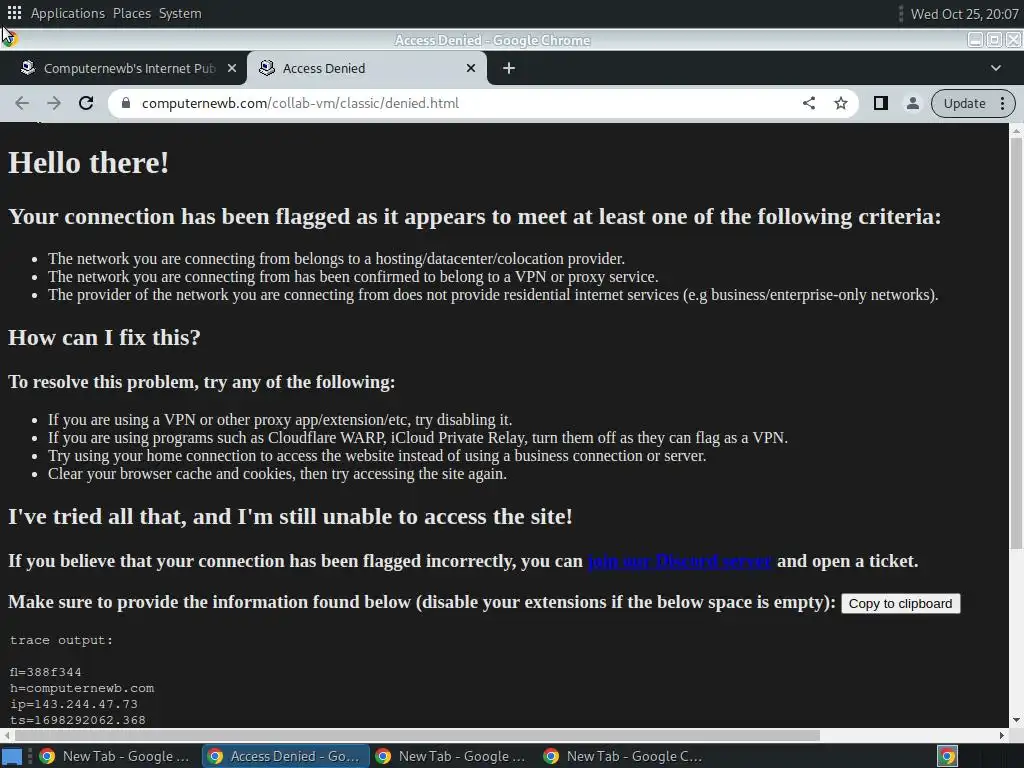Click Chrome icon in system tray
The height and width of the screenshot is (768, 1024).
(x=947, y=756)
